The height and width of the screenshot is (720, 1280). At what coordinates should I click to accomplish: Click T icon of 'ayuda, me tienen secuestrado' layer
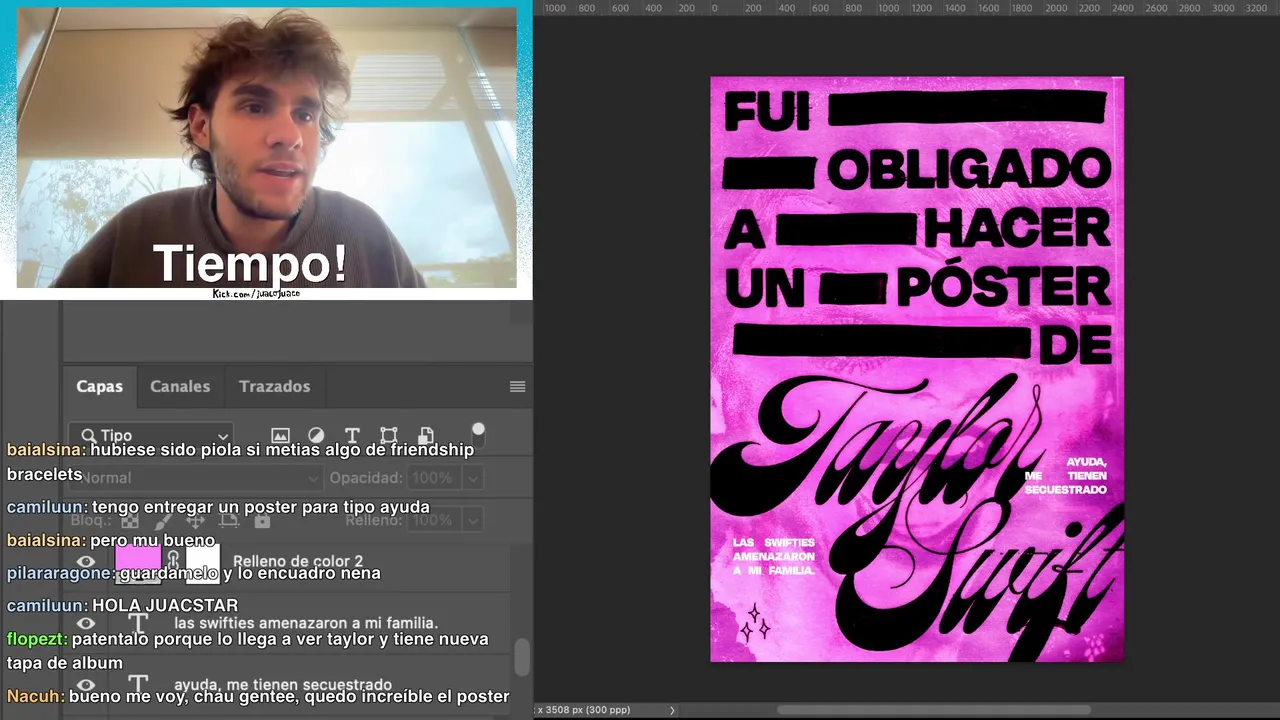point(138,685)
